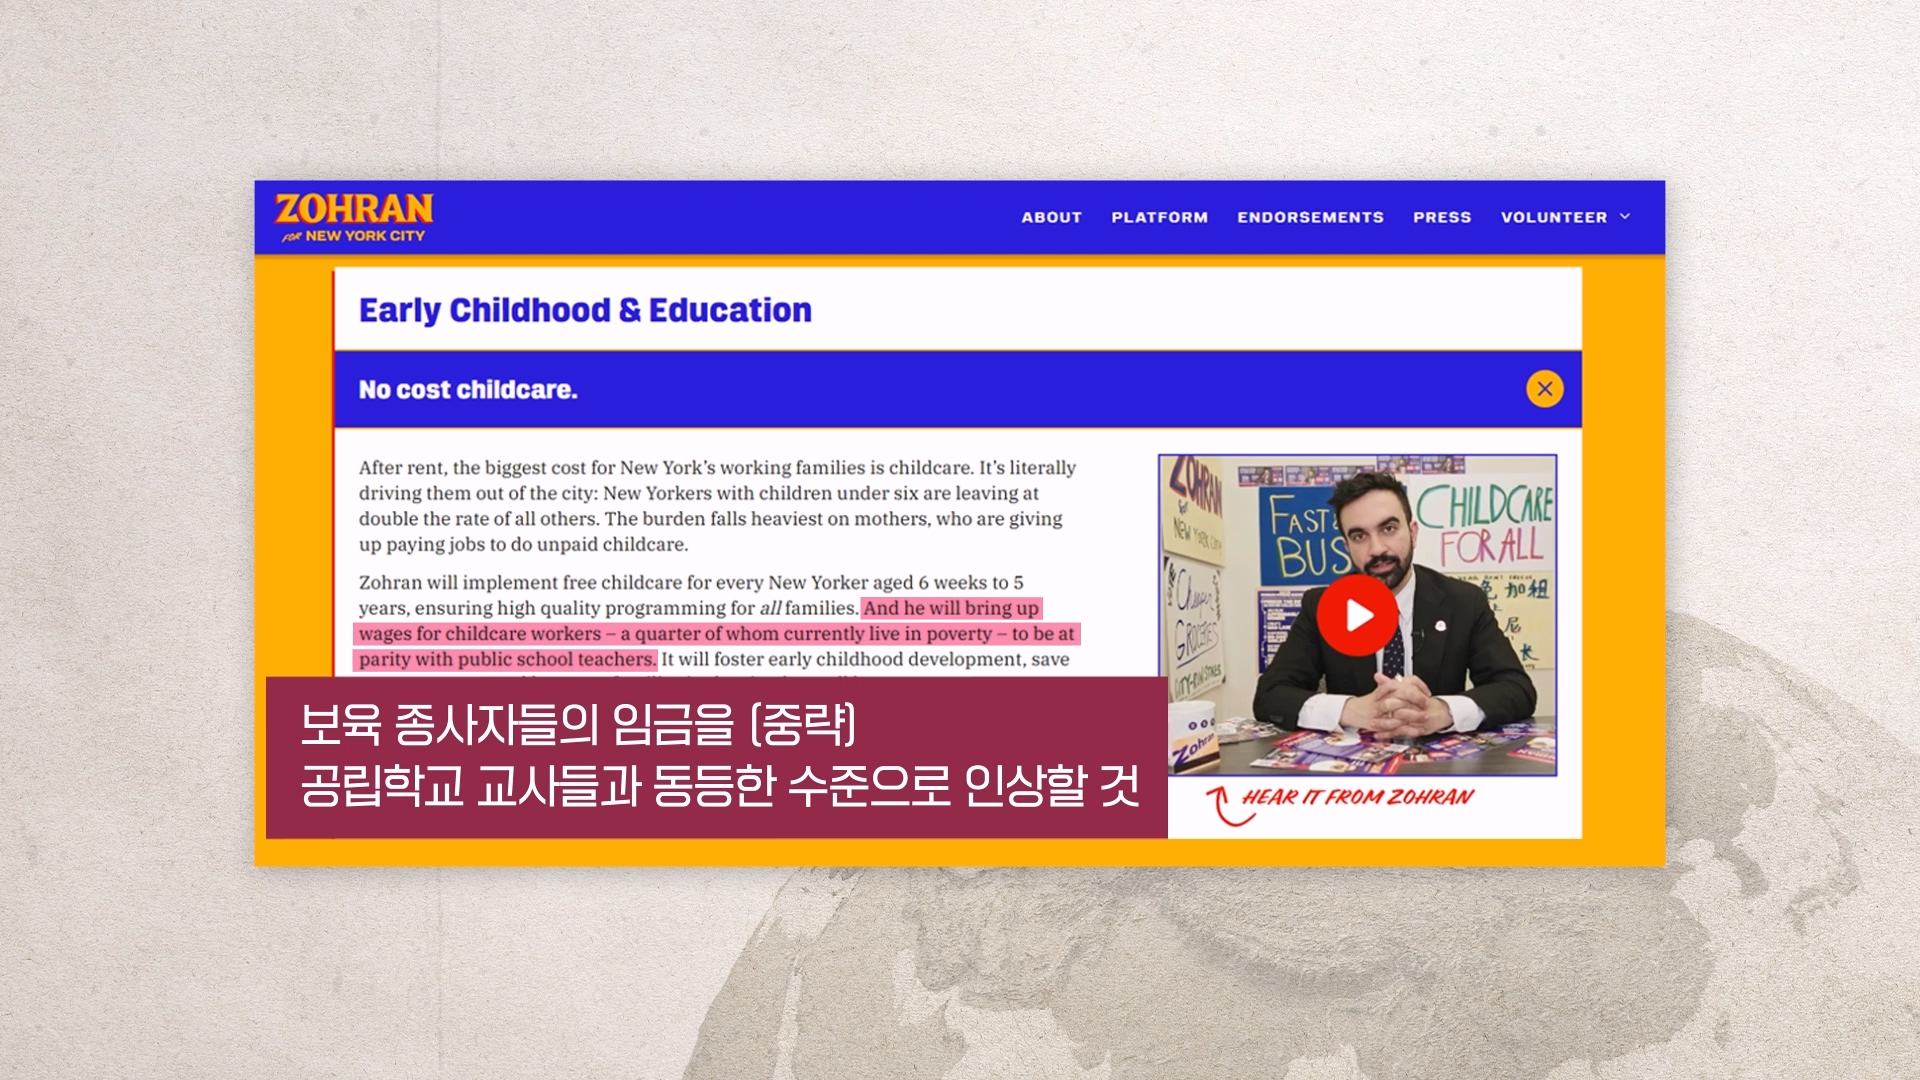The width and height of the screenshot is (1920, 1080).
Task: Click the 'for New York City' tagline
Action: click(x=355, y=236)
